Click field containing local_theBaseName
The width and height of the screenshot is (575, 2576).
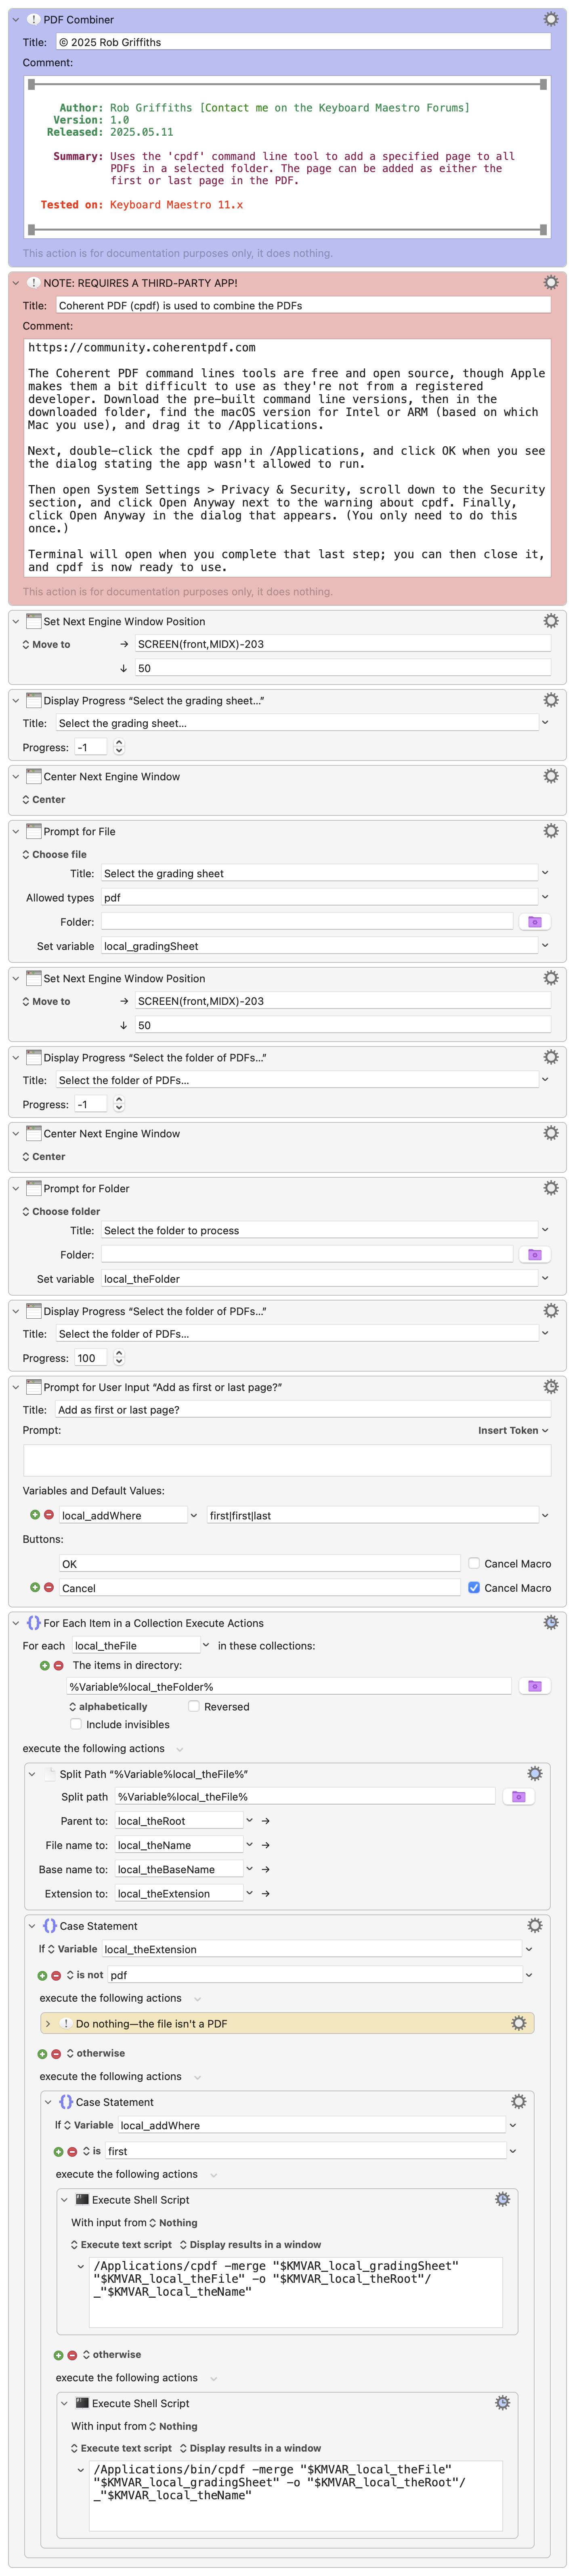(x=179, y=1869)
